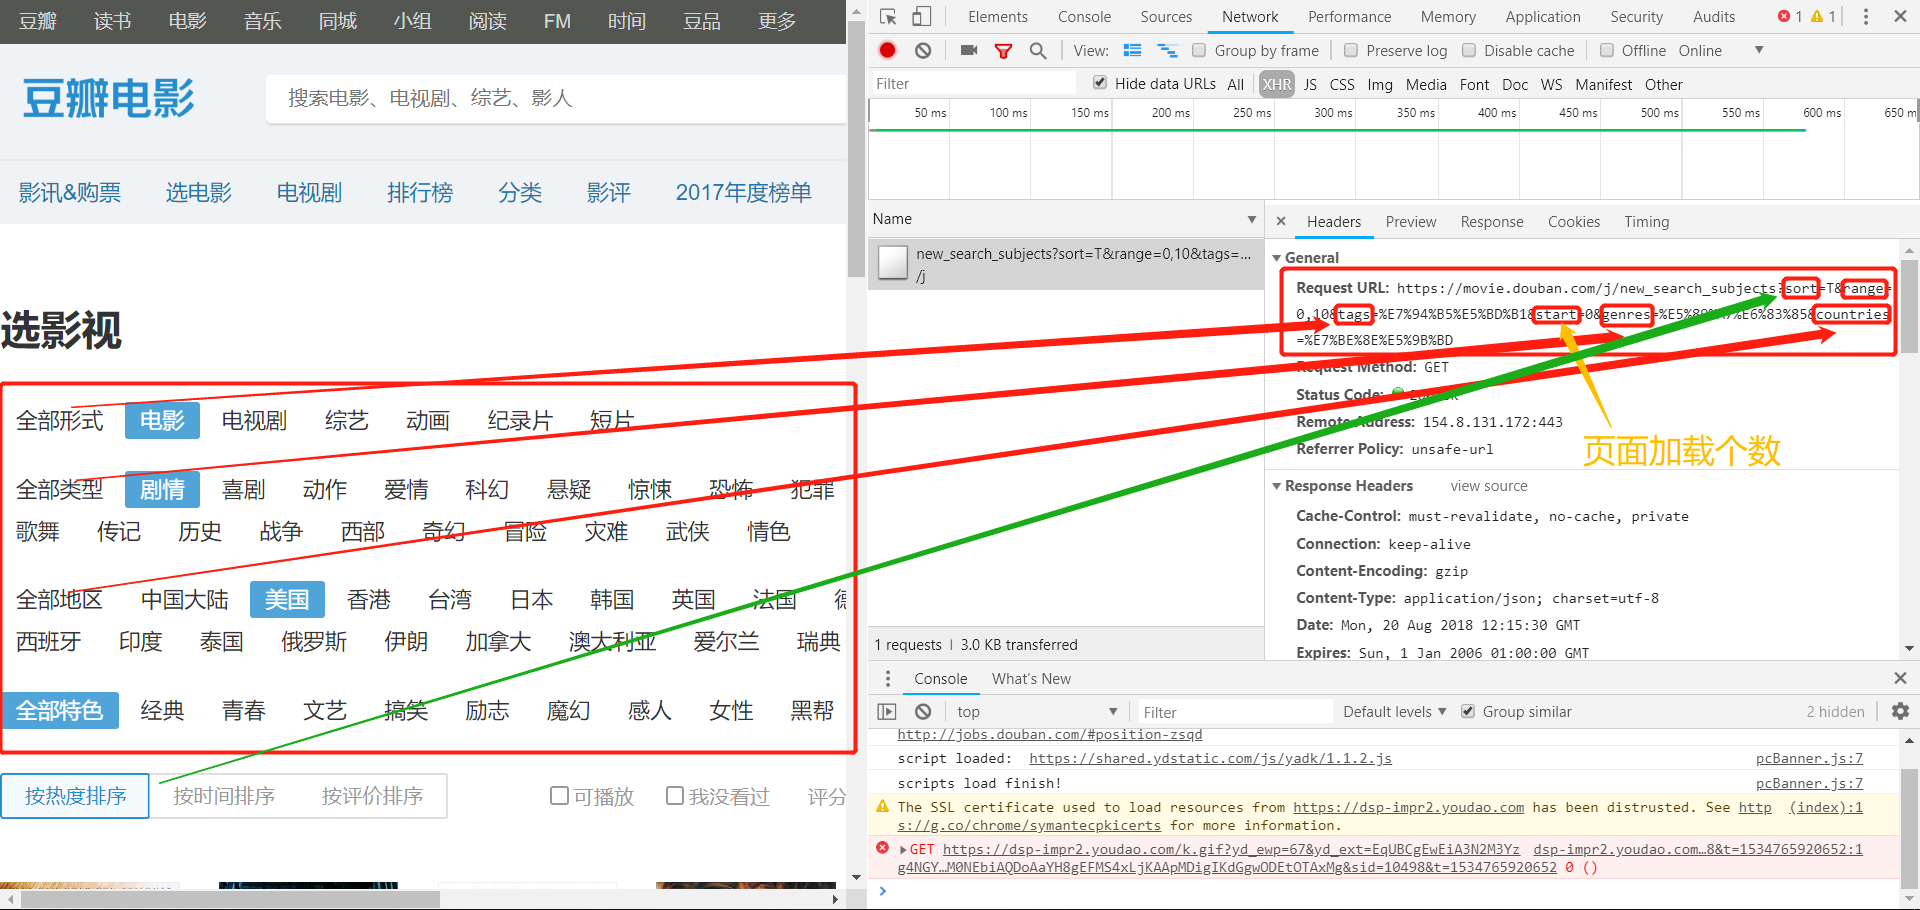Check the Offline checkbox
This screenshot has height=910, width=1920.
(x=1606, y=50)
